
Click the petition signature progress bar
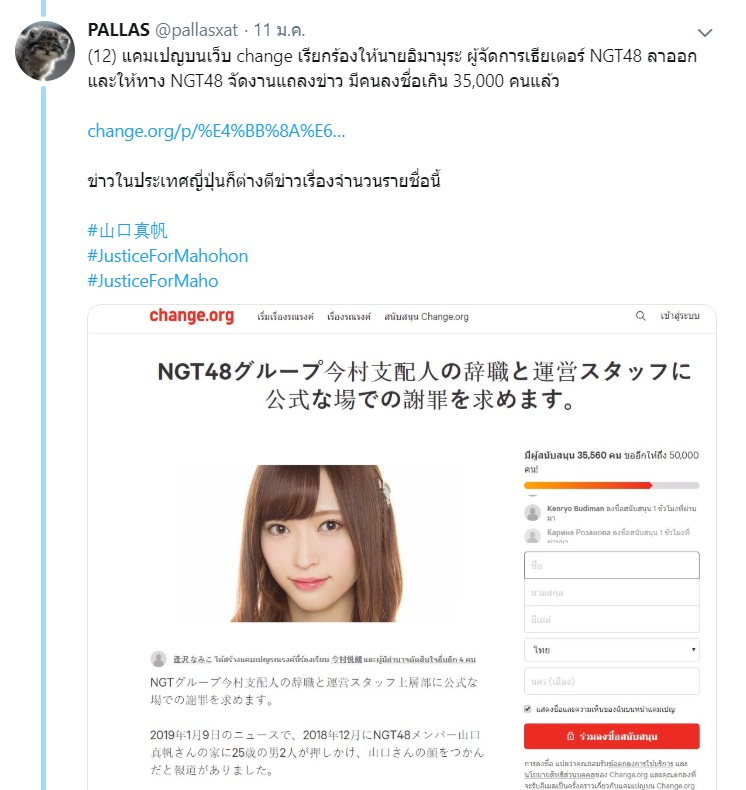(612, 485)
